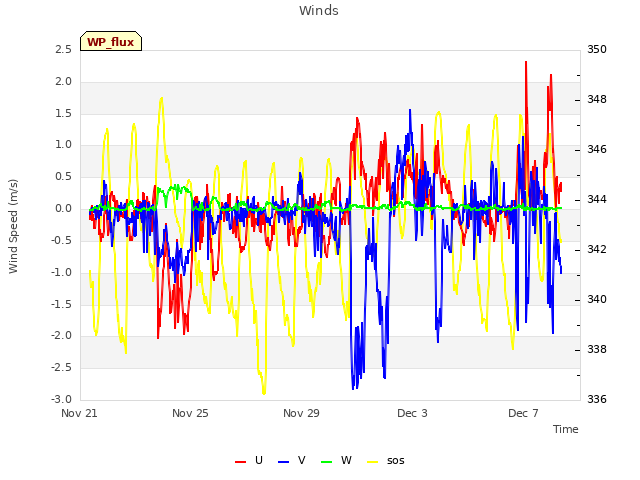Click the 2.0 left axis value
Screen dimensions: 640x480
coord(63,81)
